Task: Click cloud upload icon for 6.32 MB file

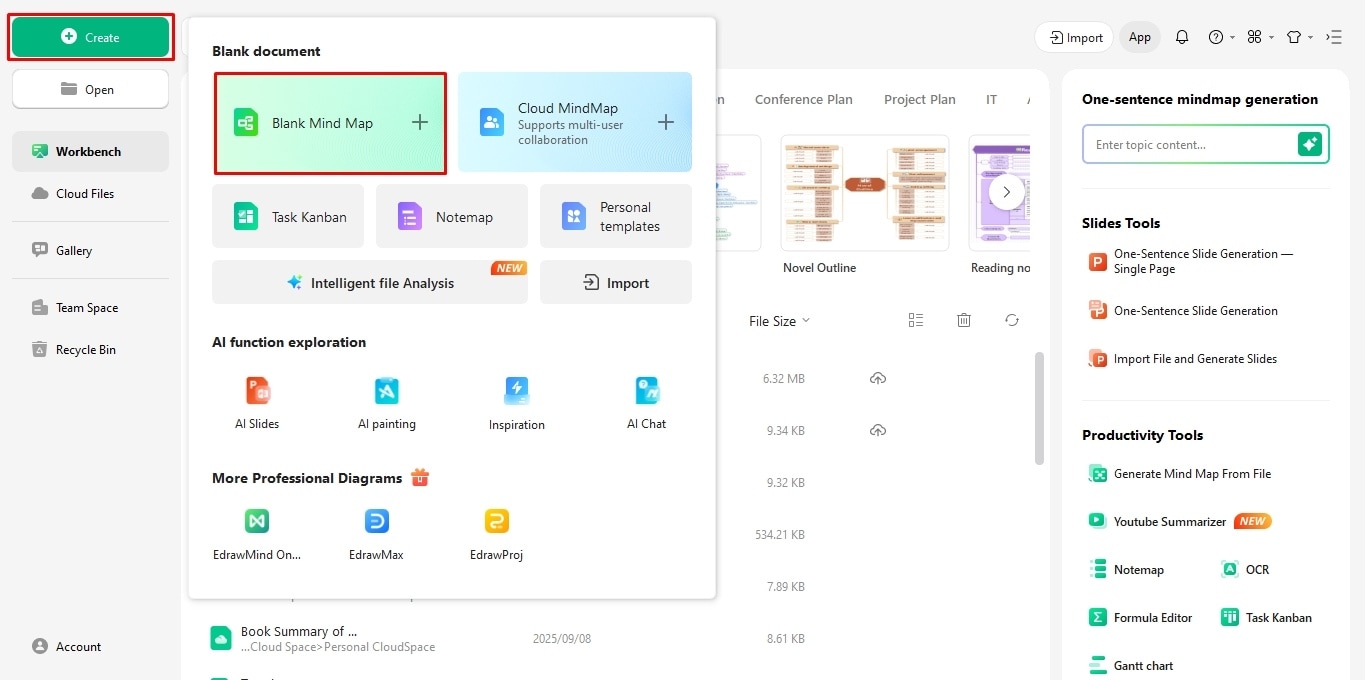Action: [x=878, y=378]
